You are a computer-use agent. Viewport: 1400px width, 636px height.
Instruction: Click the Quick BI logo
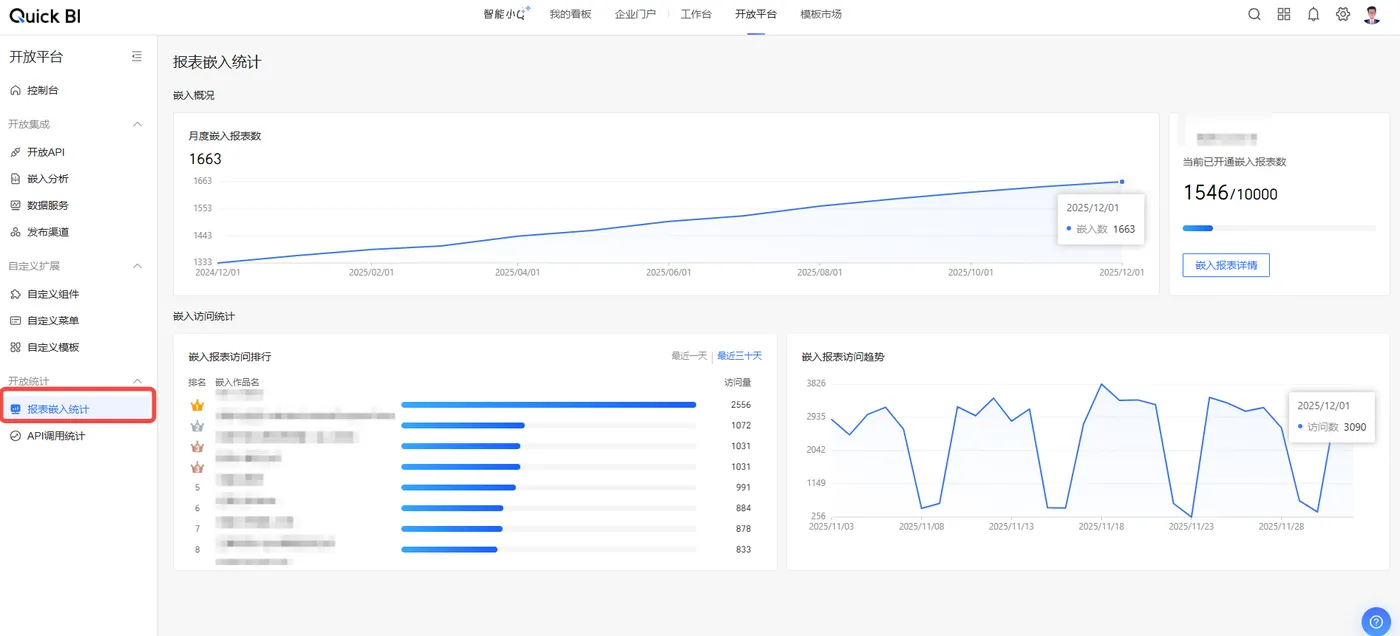(x=47, y=15)
